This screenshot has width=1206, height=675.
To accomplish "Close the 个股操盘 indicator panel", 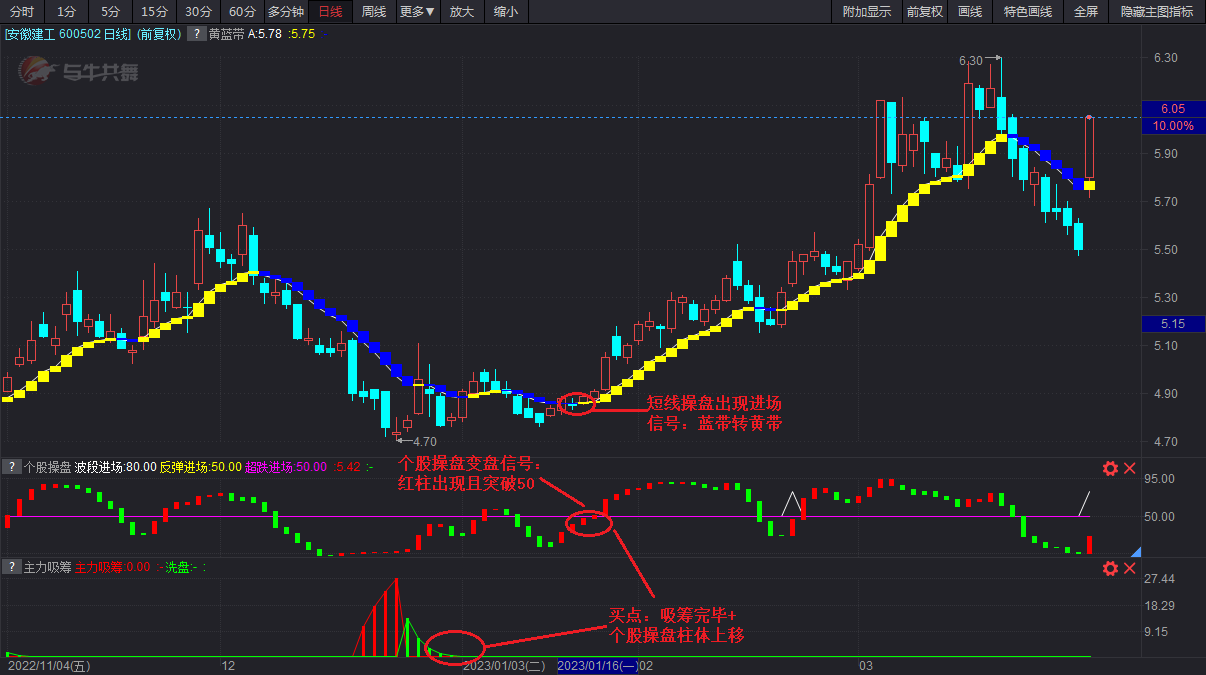I will (1130, 468).
